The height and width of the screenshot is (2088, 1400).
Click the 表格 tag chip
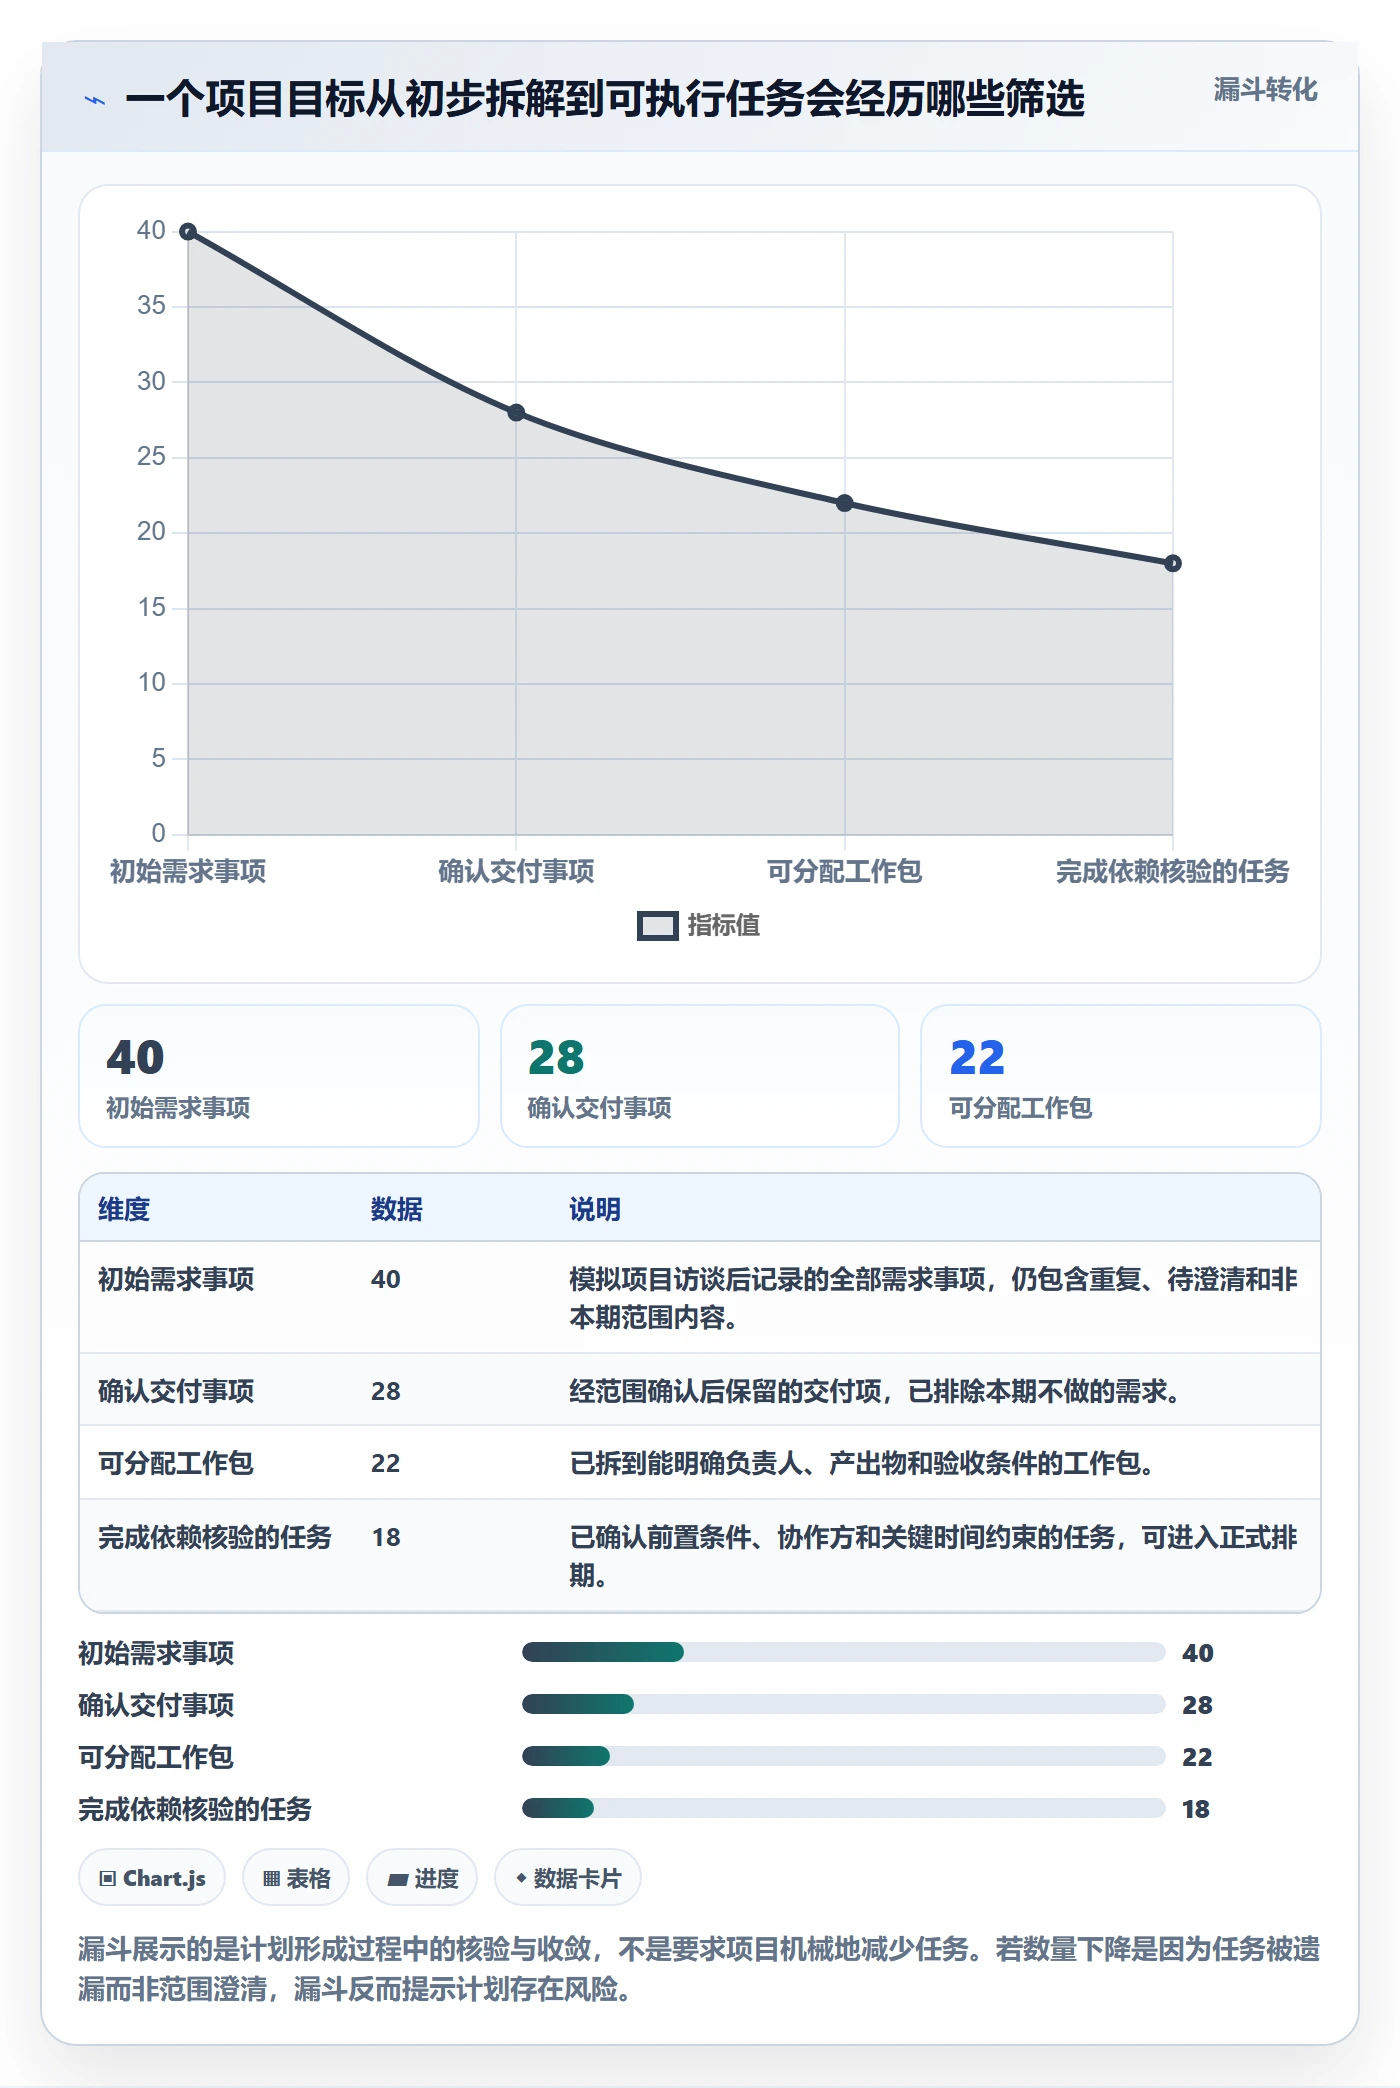point(296,1878)
